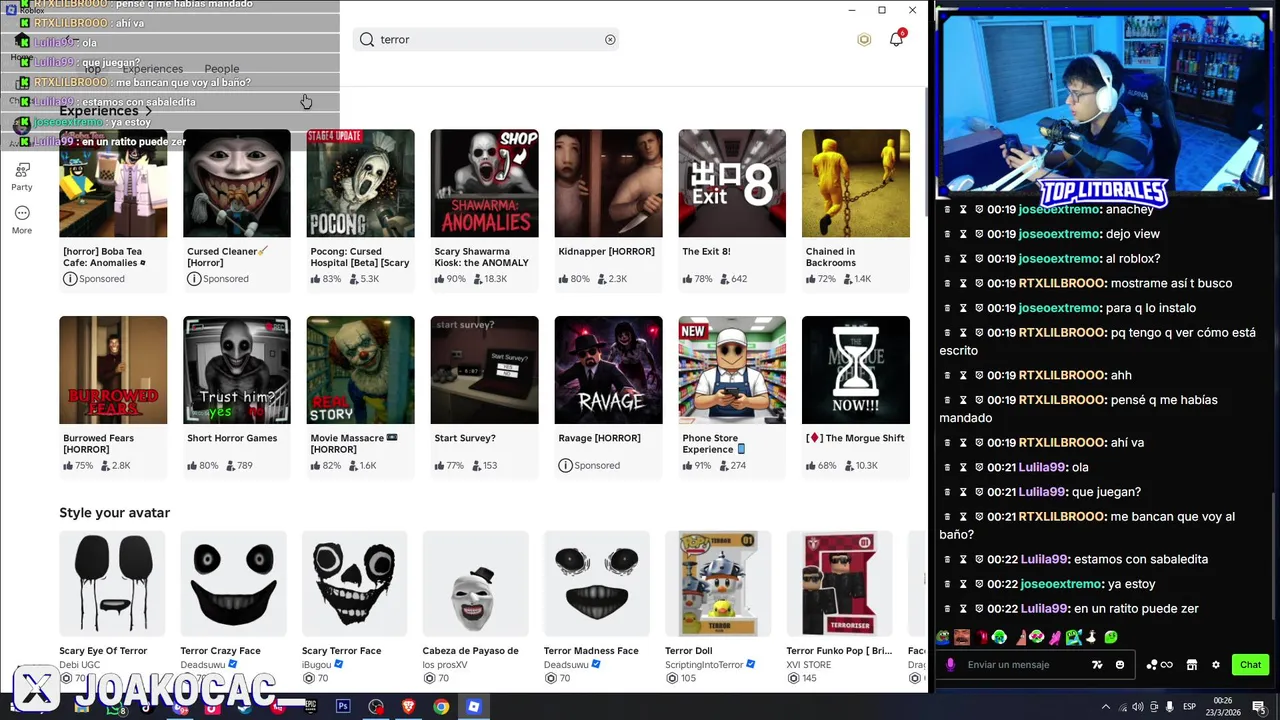Click the Style your avatar heading
The image size is (1280, 720).
point(114,513)
